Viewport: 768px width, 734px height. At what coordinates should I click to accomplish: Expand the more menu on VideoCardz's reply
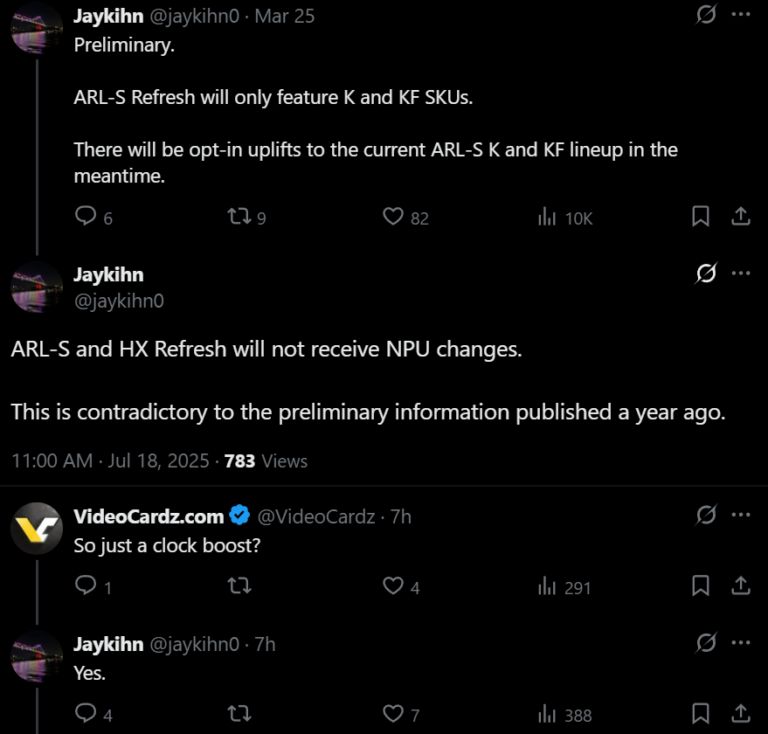point(741,516)
